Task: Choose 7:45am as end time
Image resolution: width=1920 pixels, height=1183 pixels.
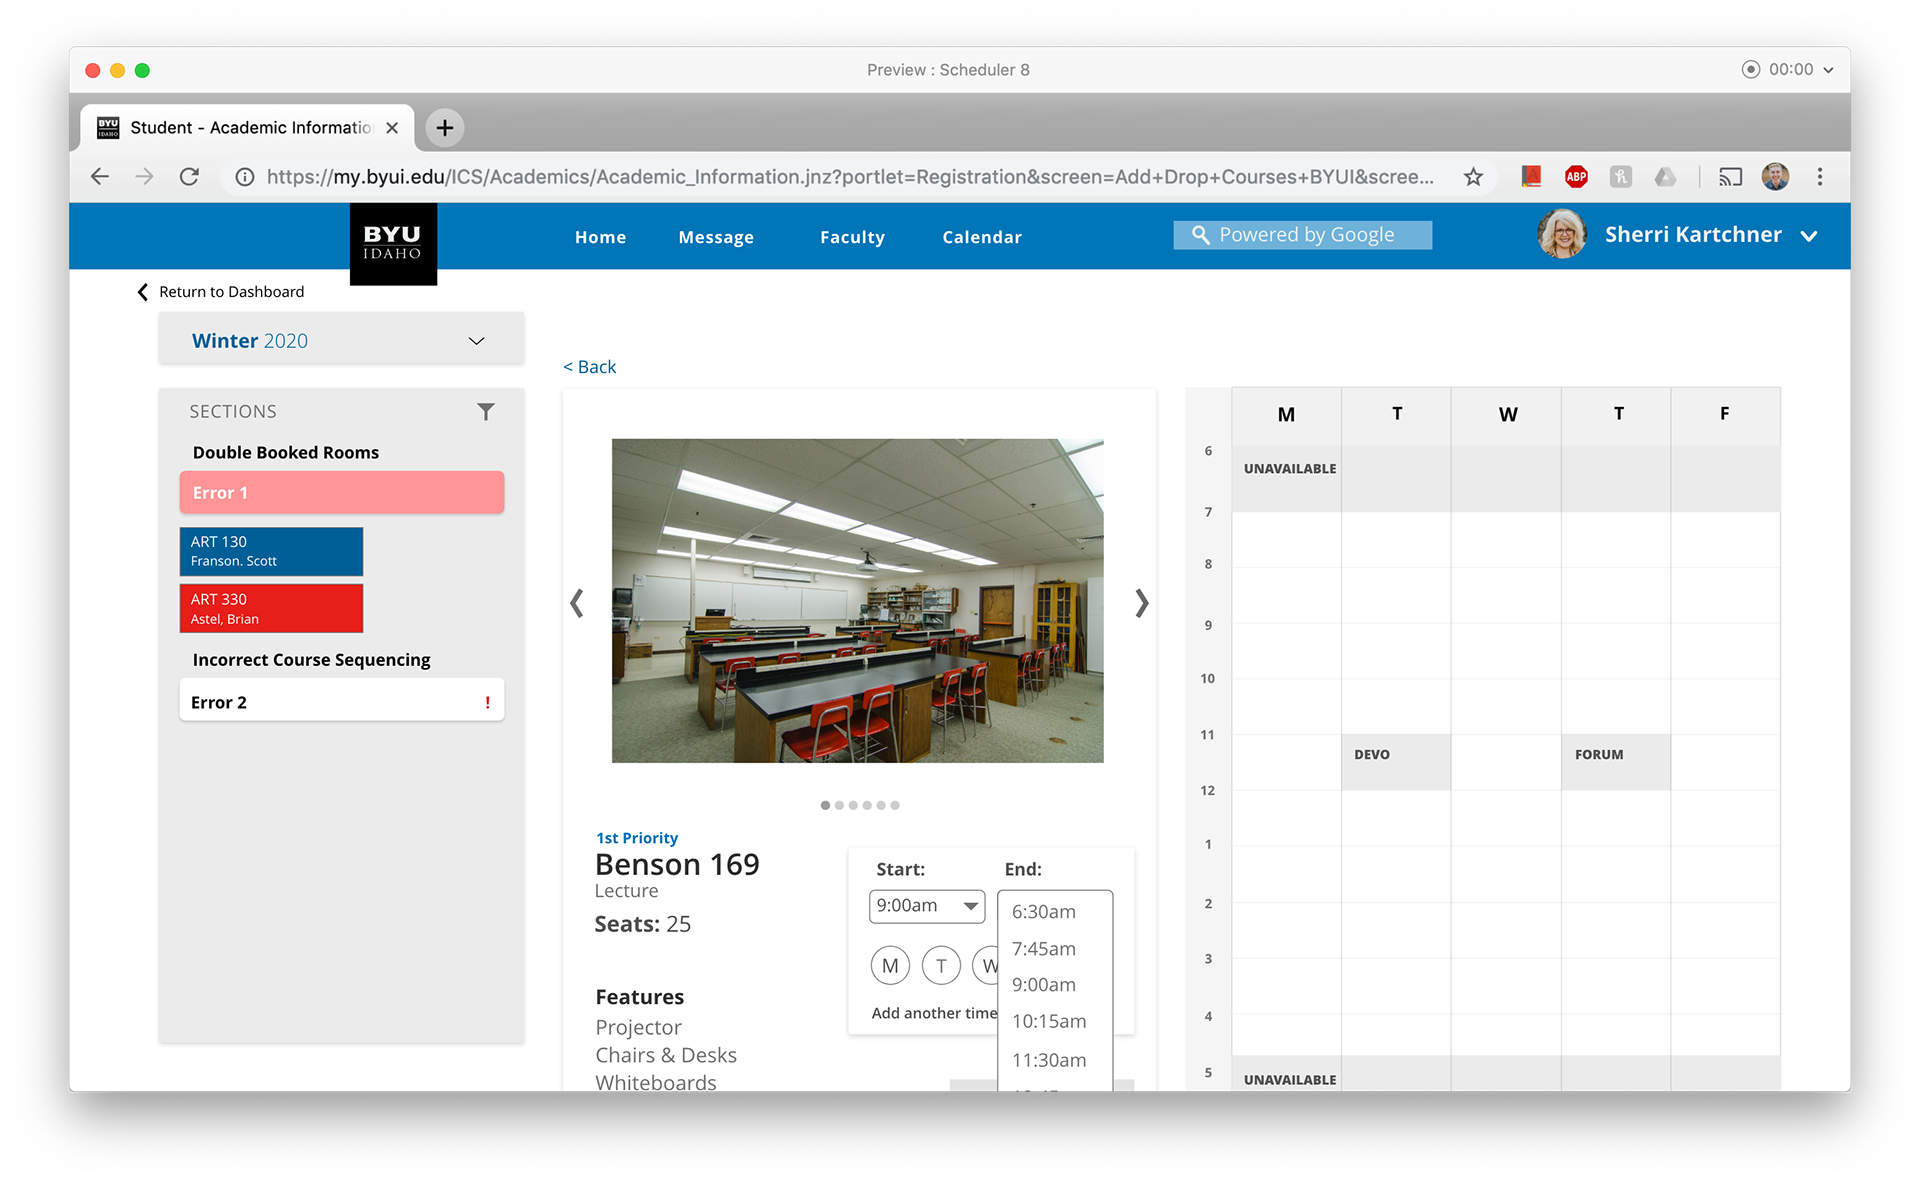Action: 1044,949
